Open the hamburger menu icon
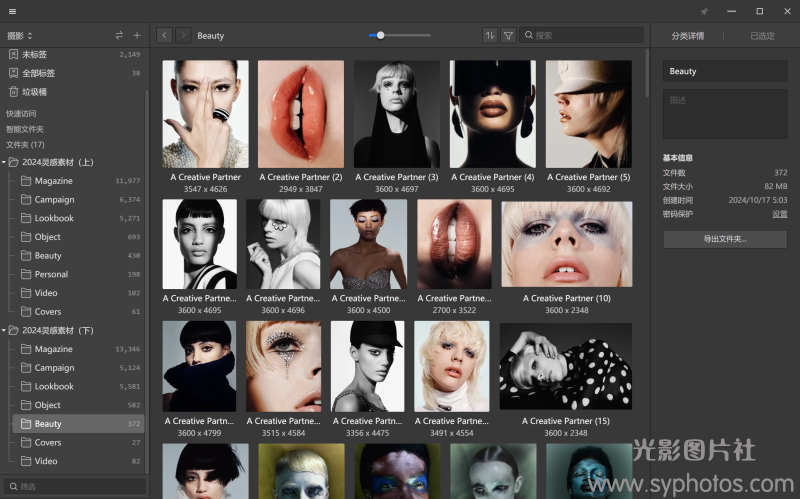 12,11
